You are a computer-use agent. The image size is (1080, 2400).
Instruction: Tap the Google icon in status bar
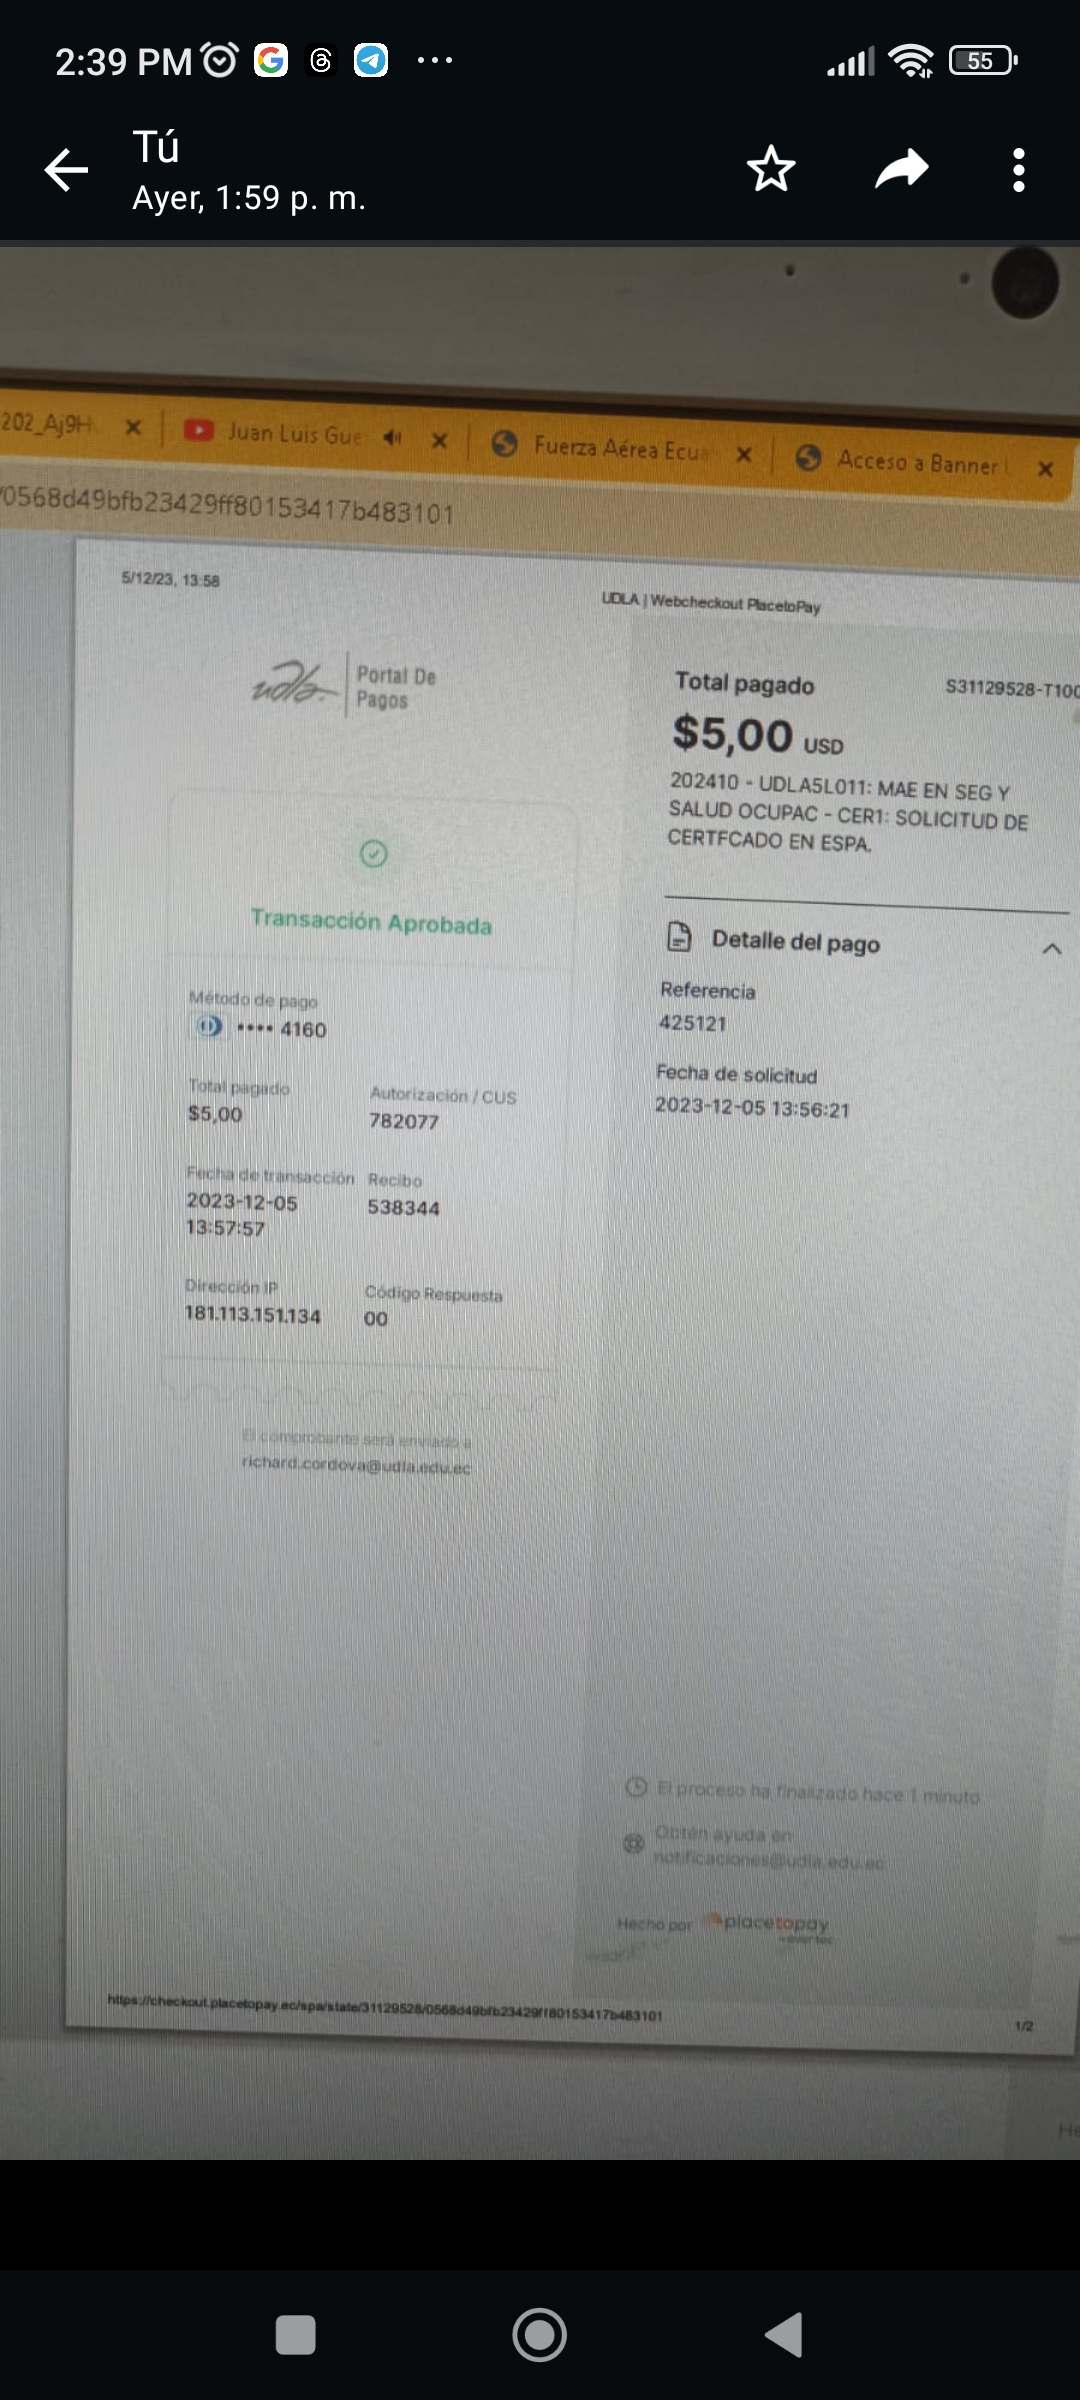271,61
